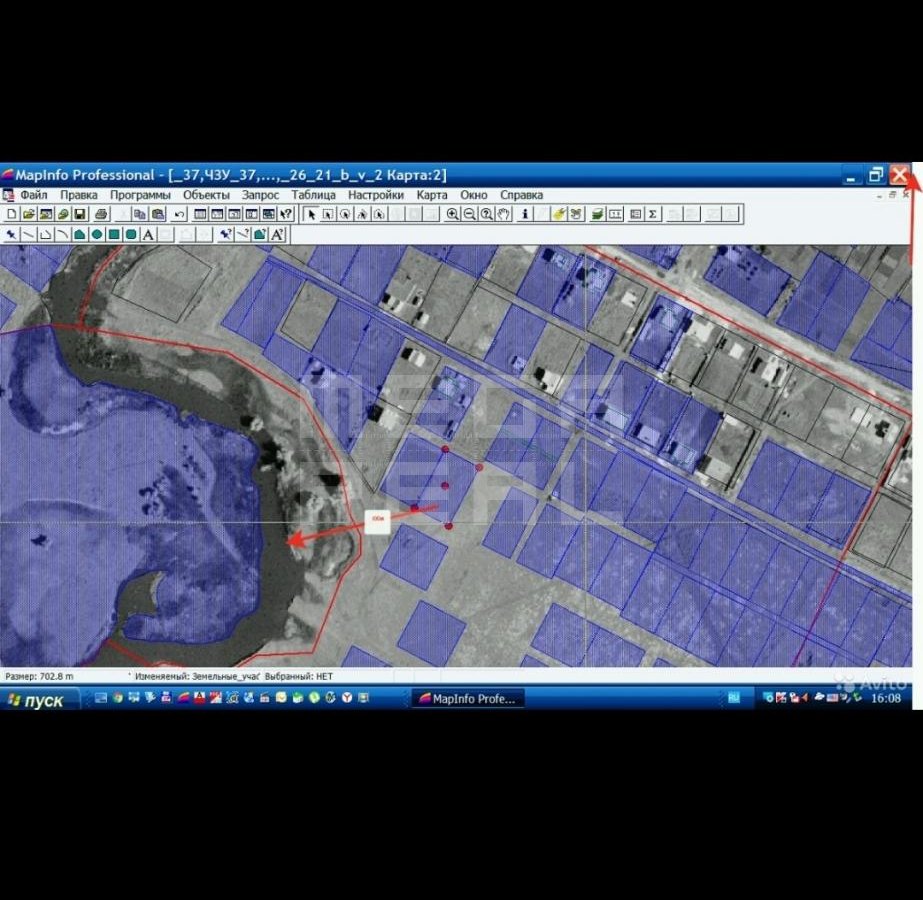Click the Размер status bar field
Image resolution: width=923 pixels, height=900 pixels.
click(x=40, y=676)
